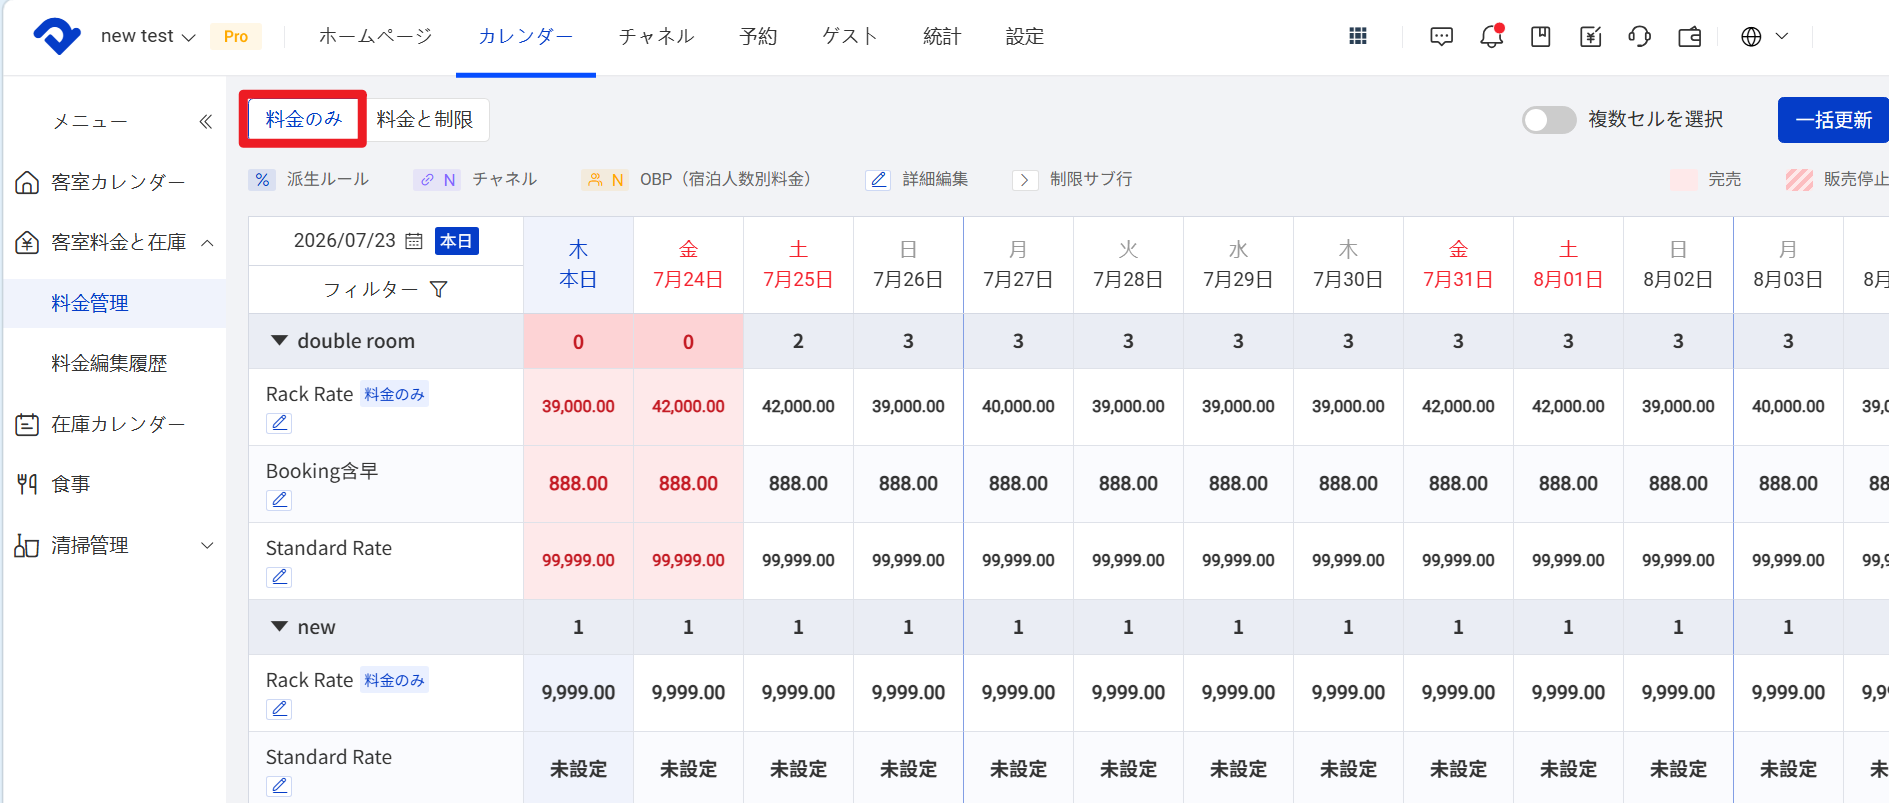Click the apps grid icon
Screen dimensions: 1889x803
1357,36
